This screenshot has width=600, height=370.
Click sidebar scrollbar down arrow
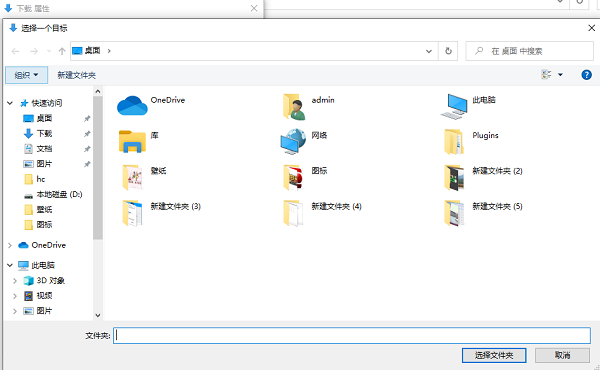point(98,315)
